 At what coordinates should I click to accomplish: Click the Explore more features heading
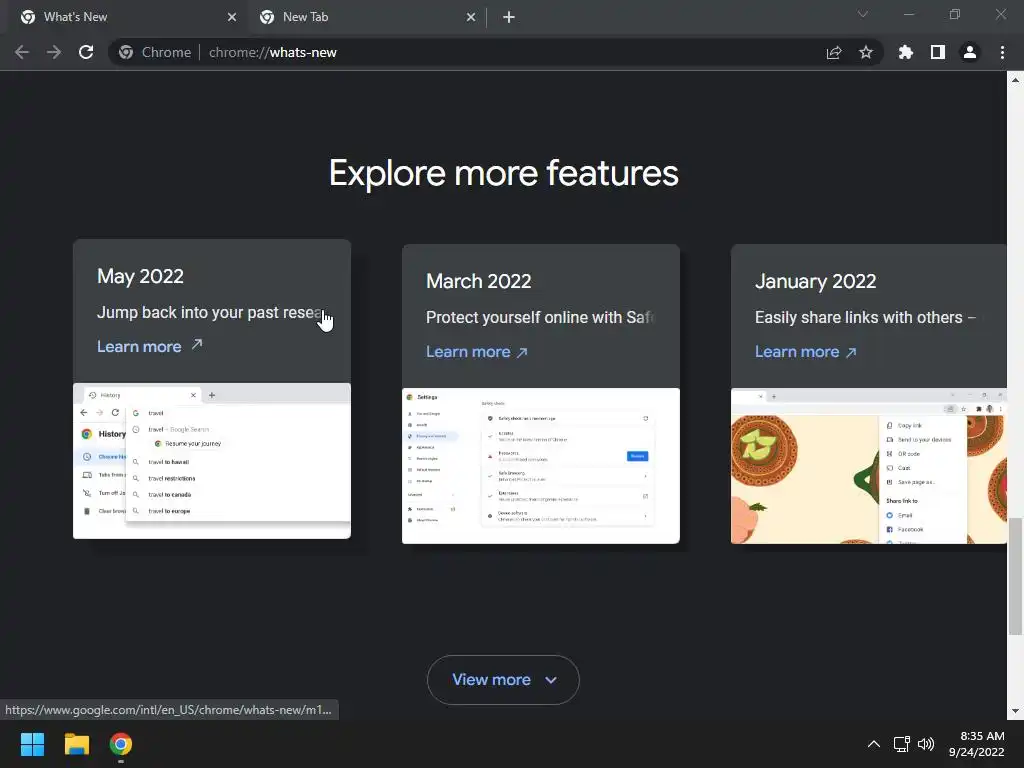tap(504, 173)
